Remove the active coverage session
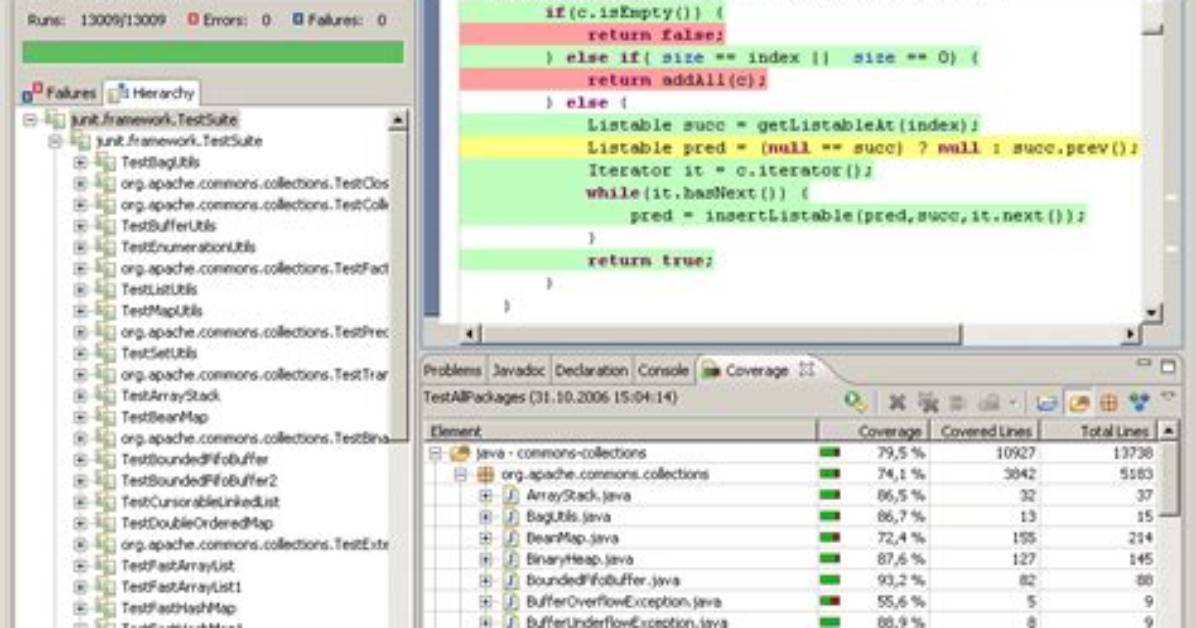Viewport: 1196px width, 628px height. (x=897, y=402)
